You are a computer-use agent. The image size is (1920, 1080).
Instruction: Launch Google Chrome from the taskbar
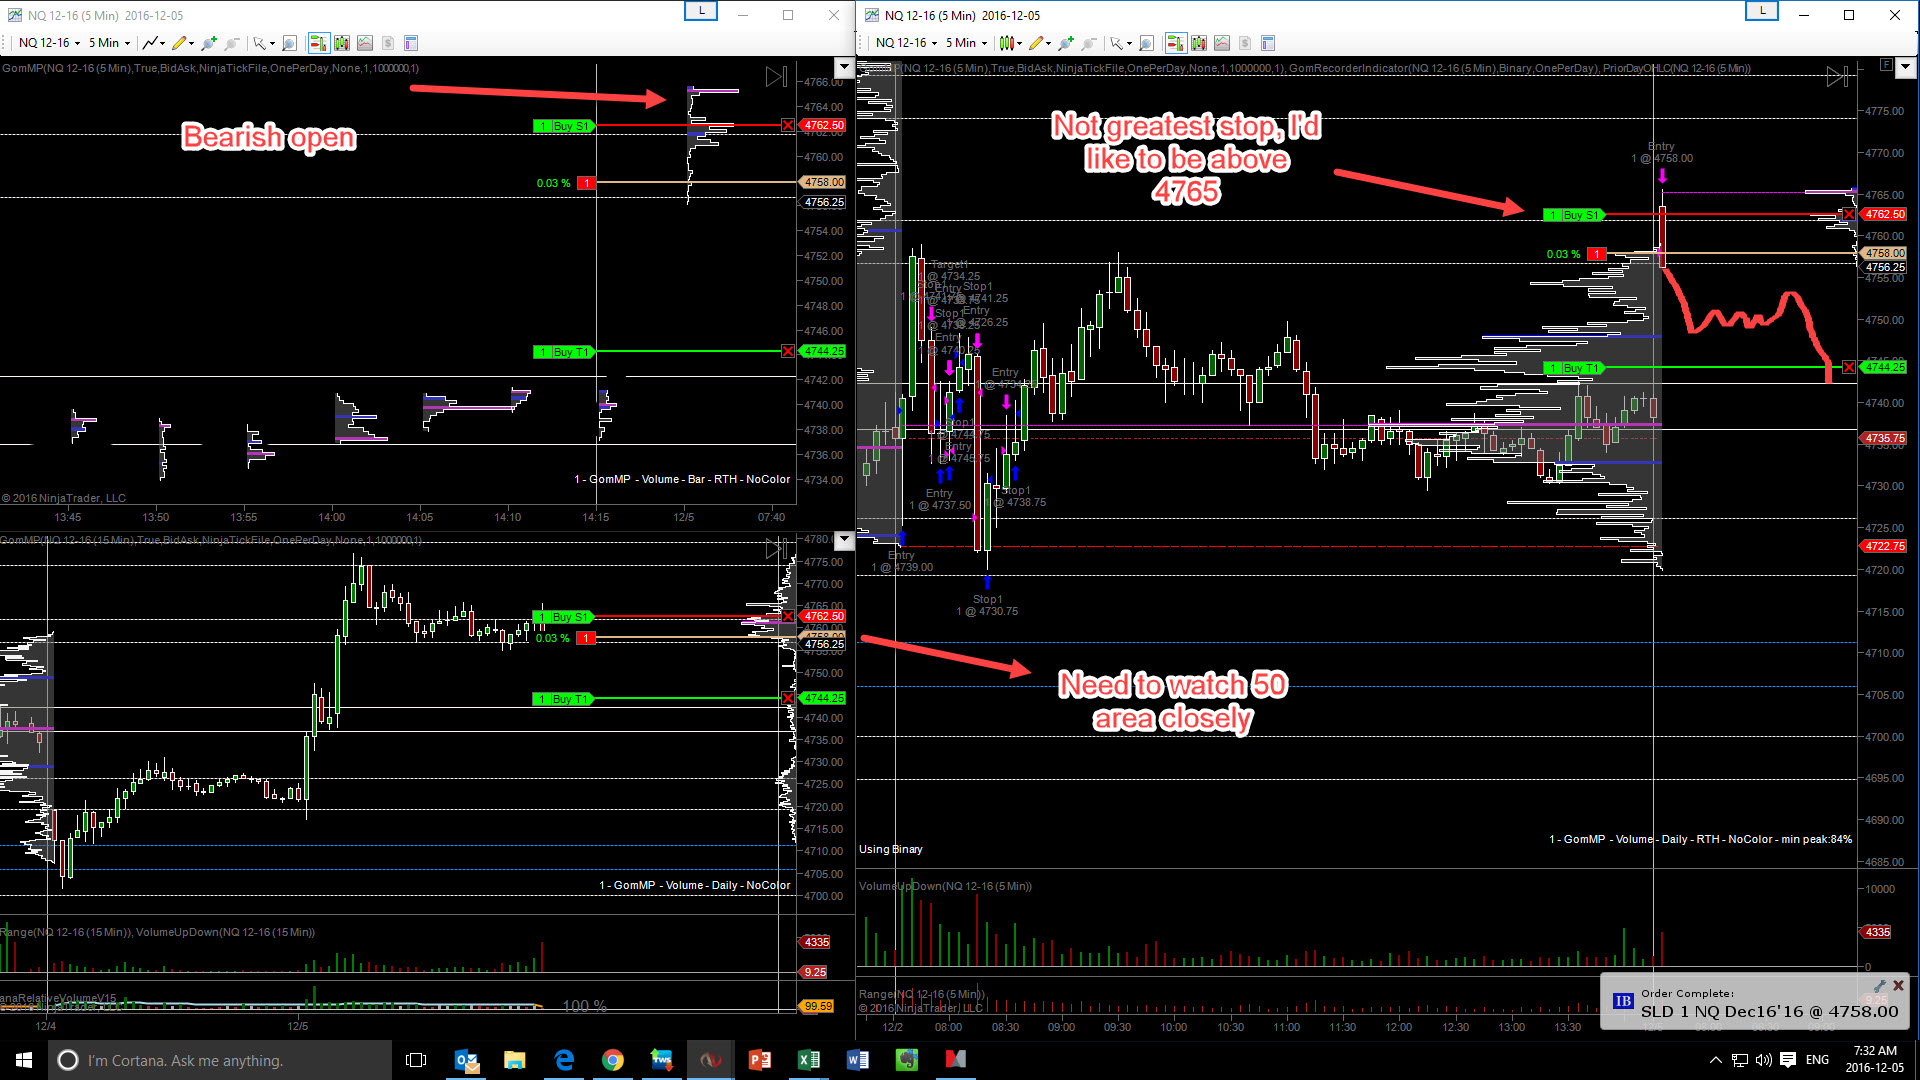pos(613,1060)
